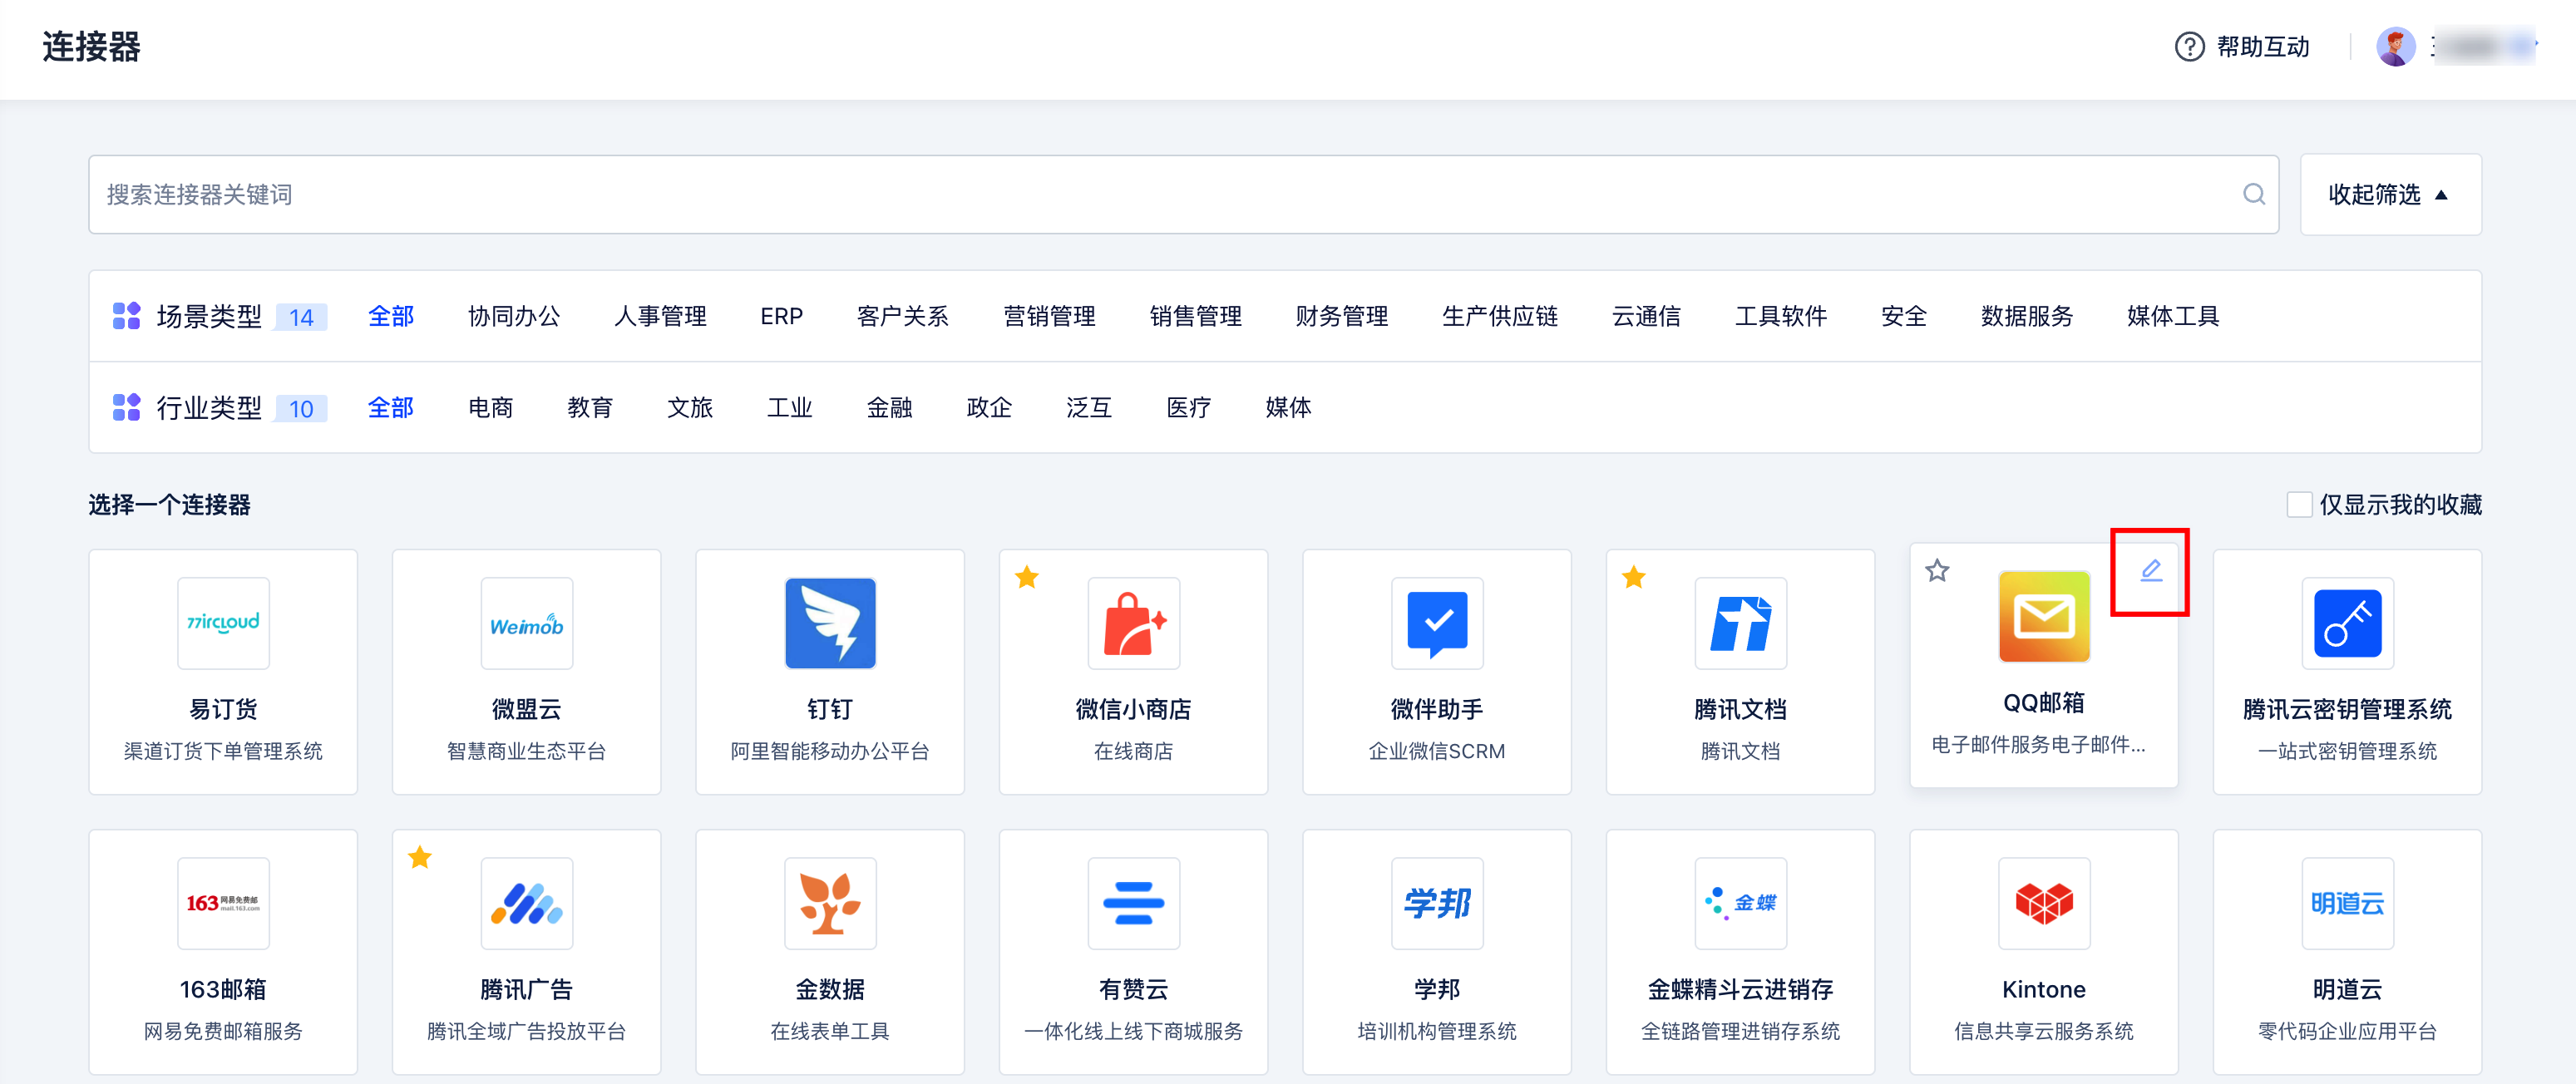Filter by 安全 scene
The image size is (2576, 1084).
pos(1904,316)
